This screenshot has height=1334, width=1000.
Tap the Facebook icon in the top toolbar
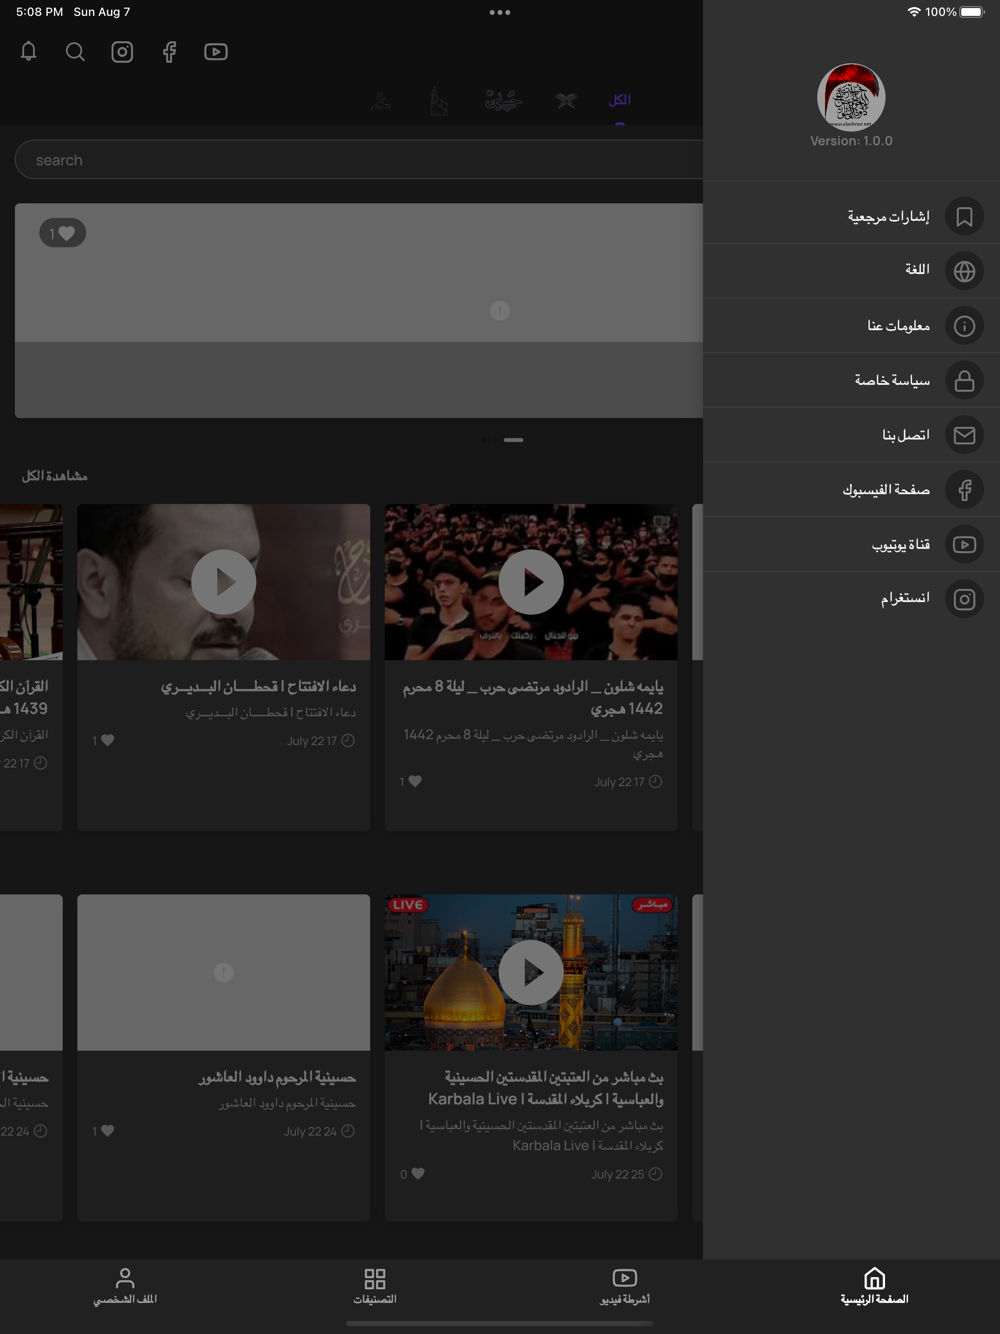pyautogui.click(x=169, y=52)
